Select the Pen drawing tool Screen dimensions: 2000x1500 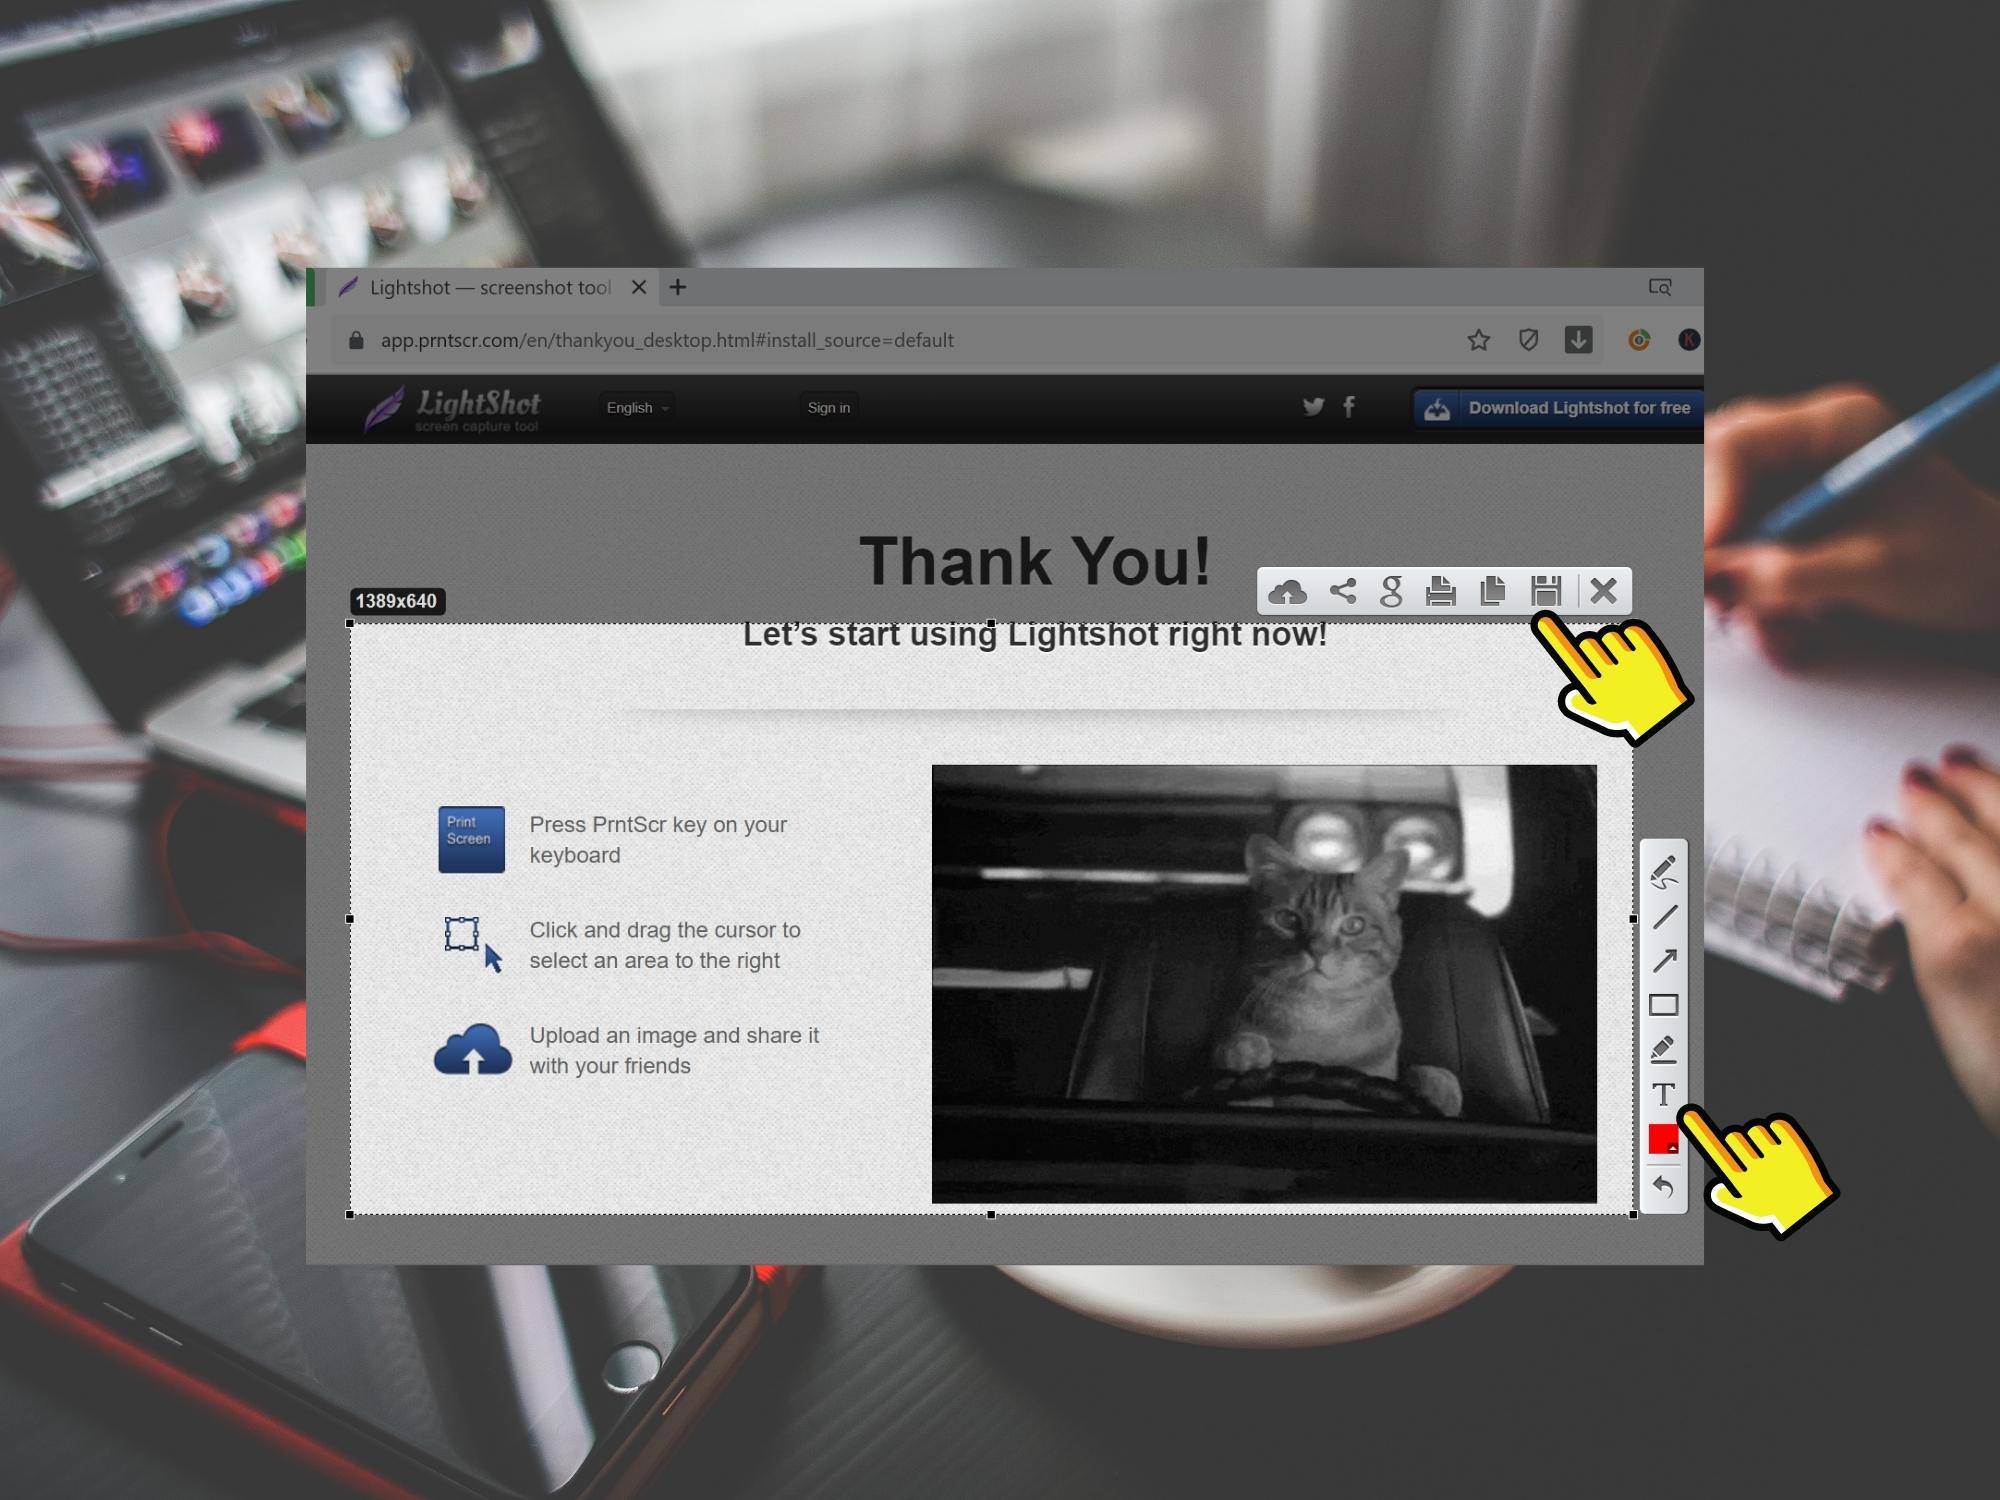tap(1664, 872)
